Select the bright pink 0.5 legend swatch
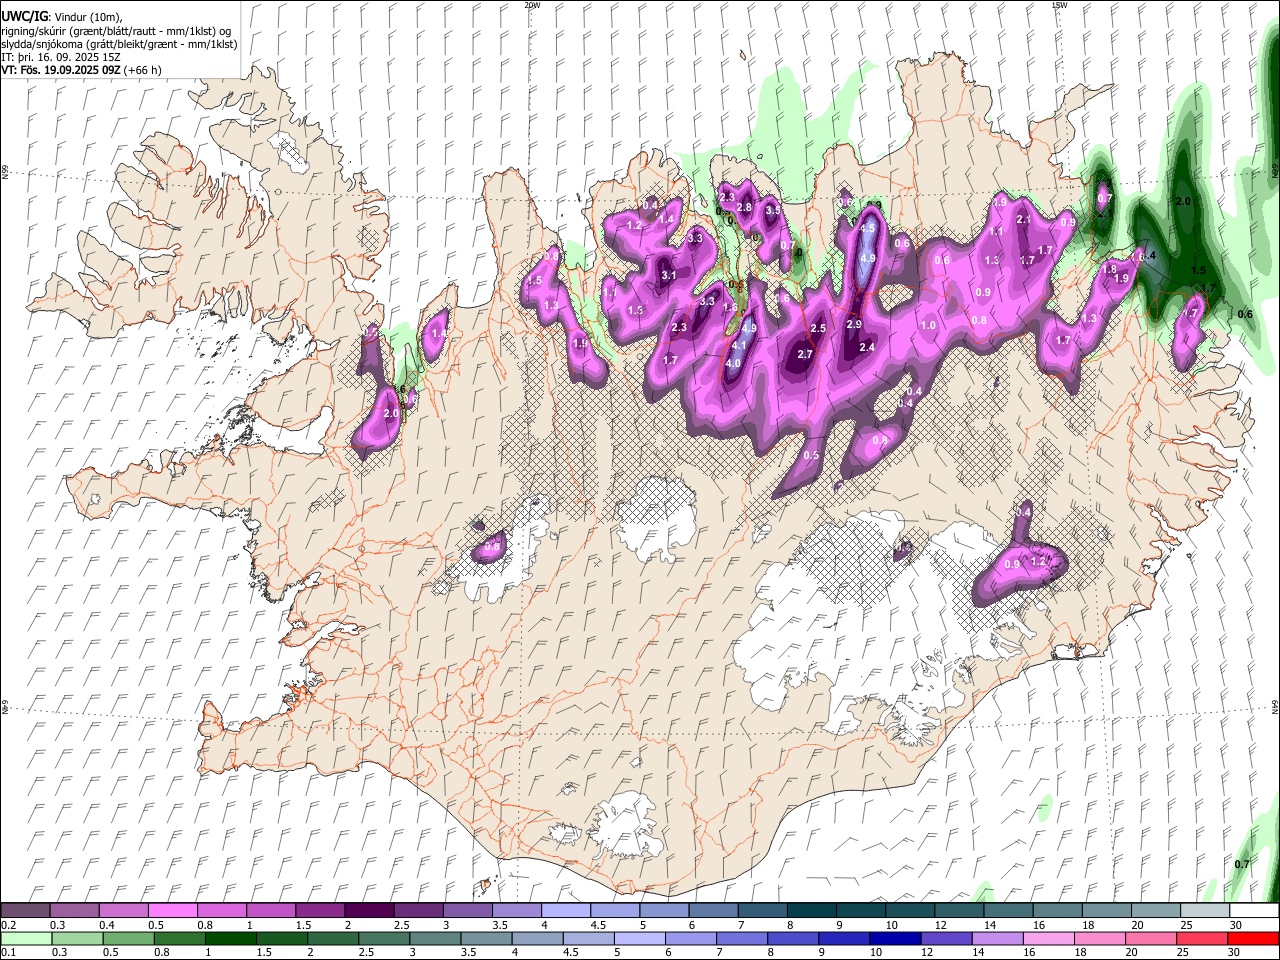Viewport: 1280px width, 960px height. pyautogui.click(x=172, y=911)
